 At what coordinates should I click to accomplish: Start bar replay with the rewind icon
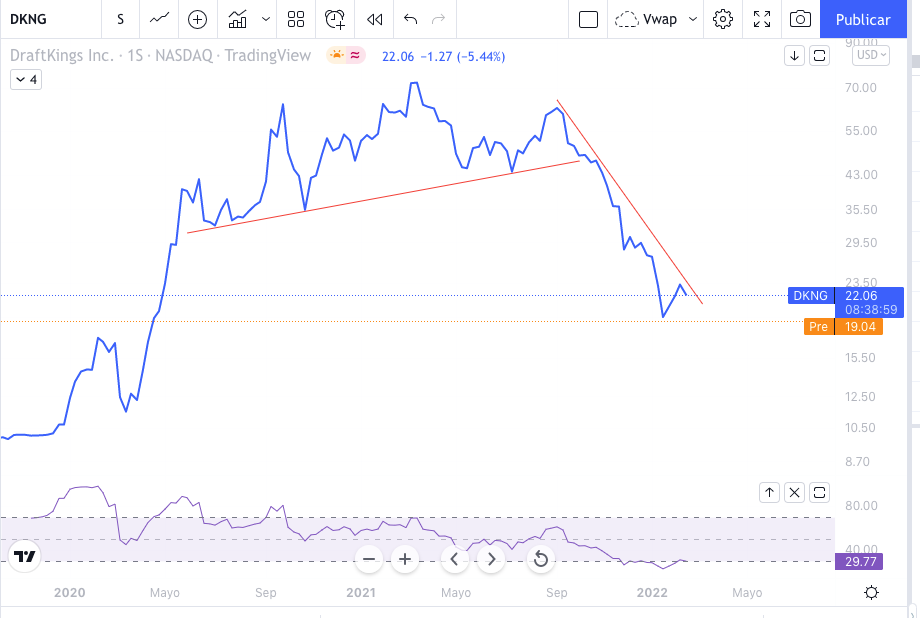(x=375, y=19)
